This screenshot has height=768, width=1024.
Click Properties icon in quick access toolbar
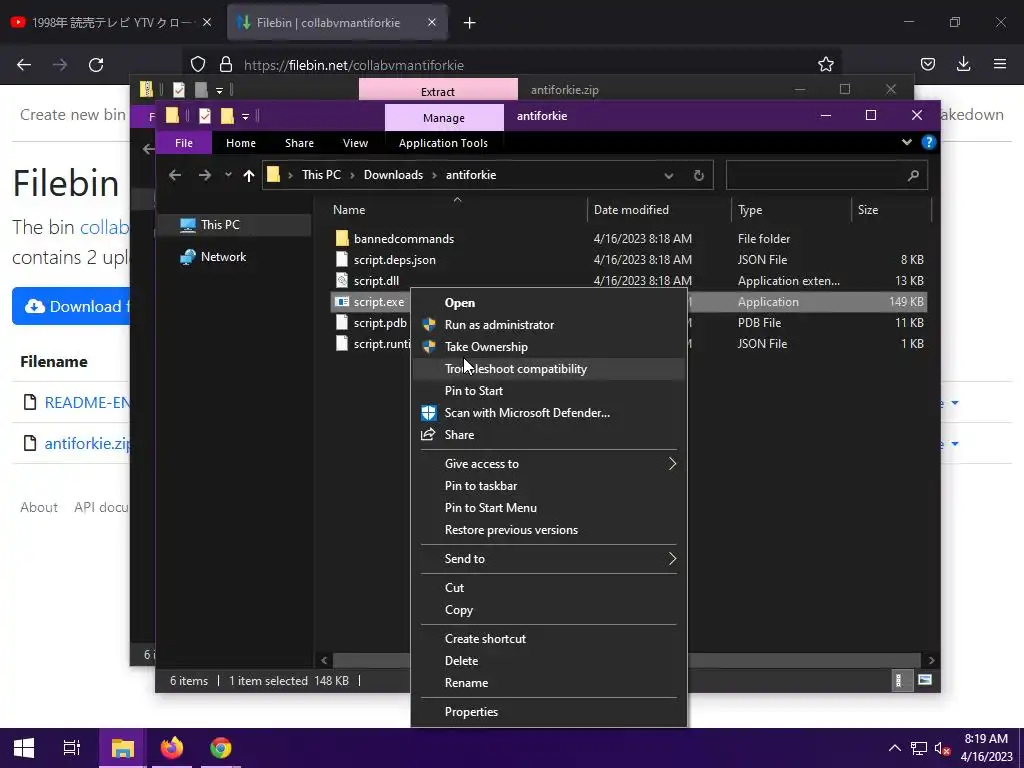tap(204, 116)
